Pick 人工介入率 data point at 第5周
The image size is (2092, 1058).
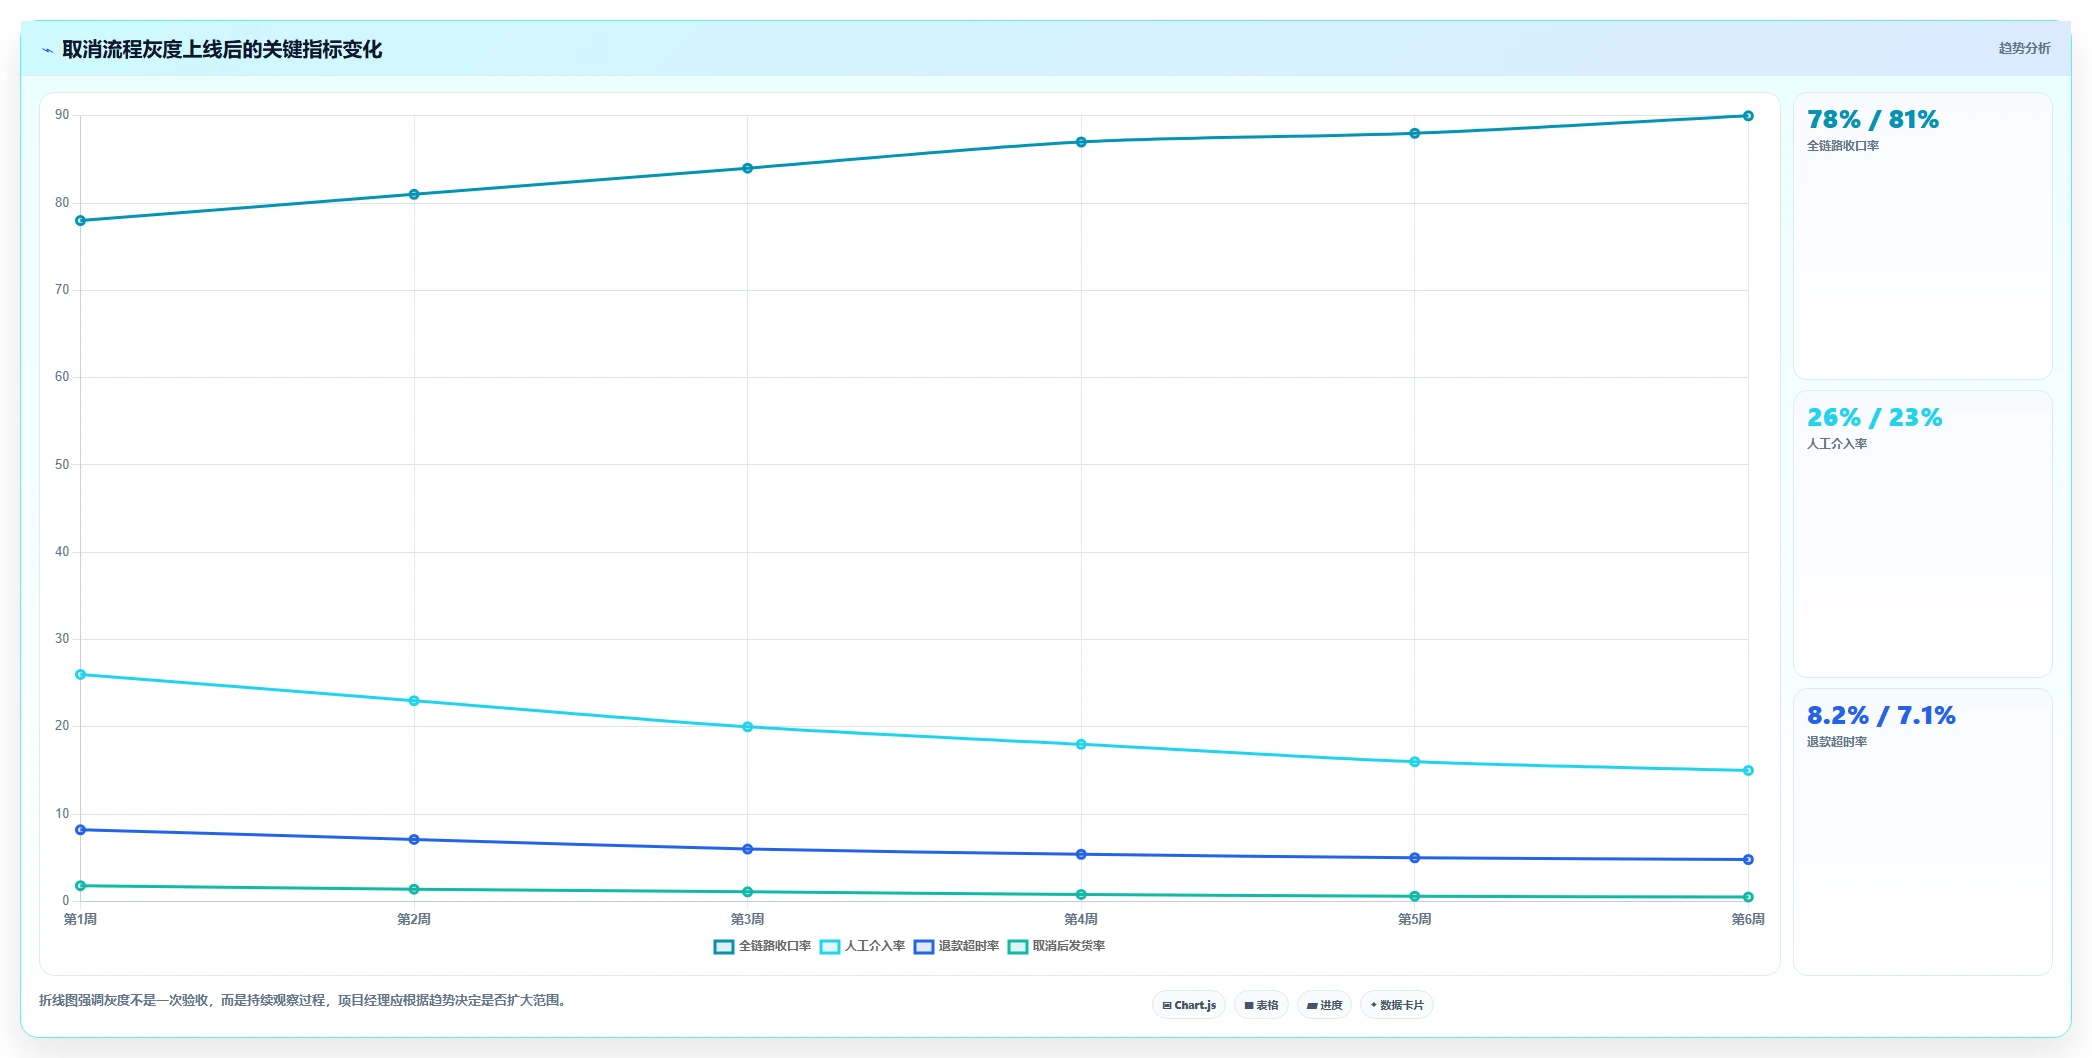pos(1415,762)
